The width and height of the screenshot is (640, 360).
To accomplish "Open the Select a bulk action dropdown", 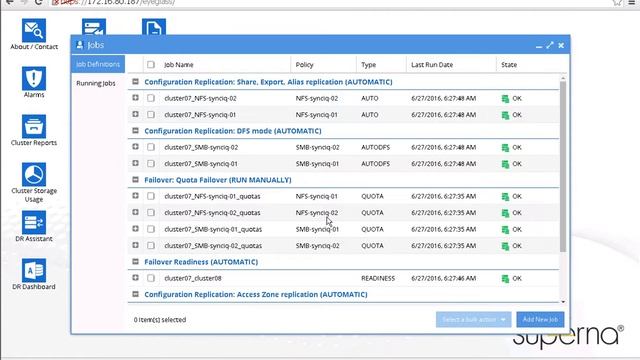I will point(473,320).
